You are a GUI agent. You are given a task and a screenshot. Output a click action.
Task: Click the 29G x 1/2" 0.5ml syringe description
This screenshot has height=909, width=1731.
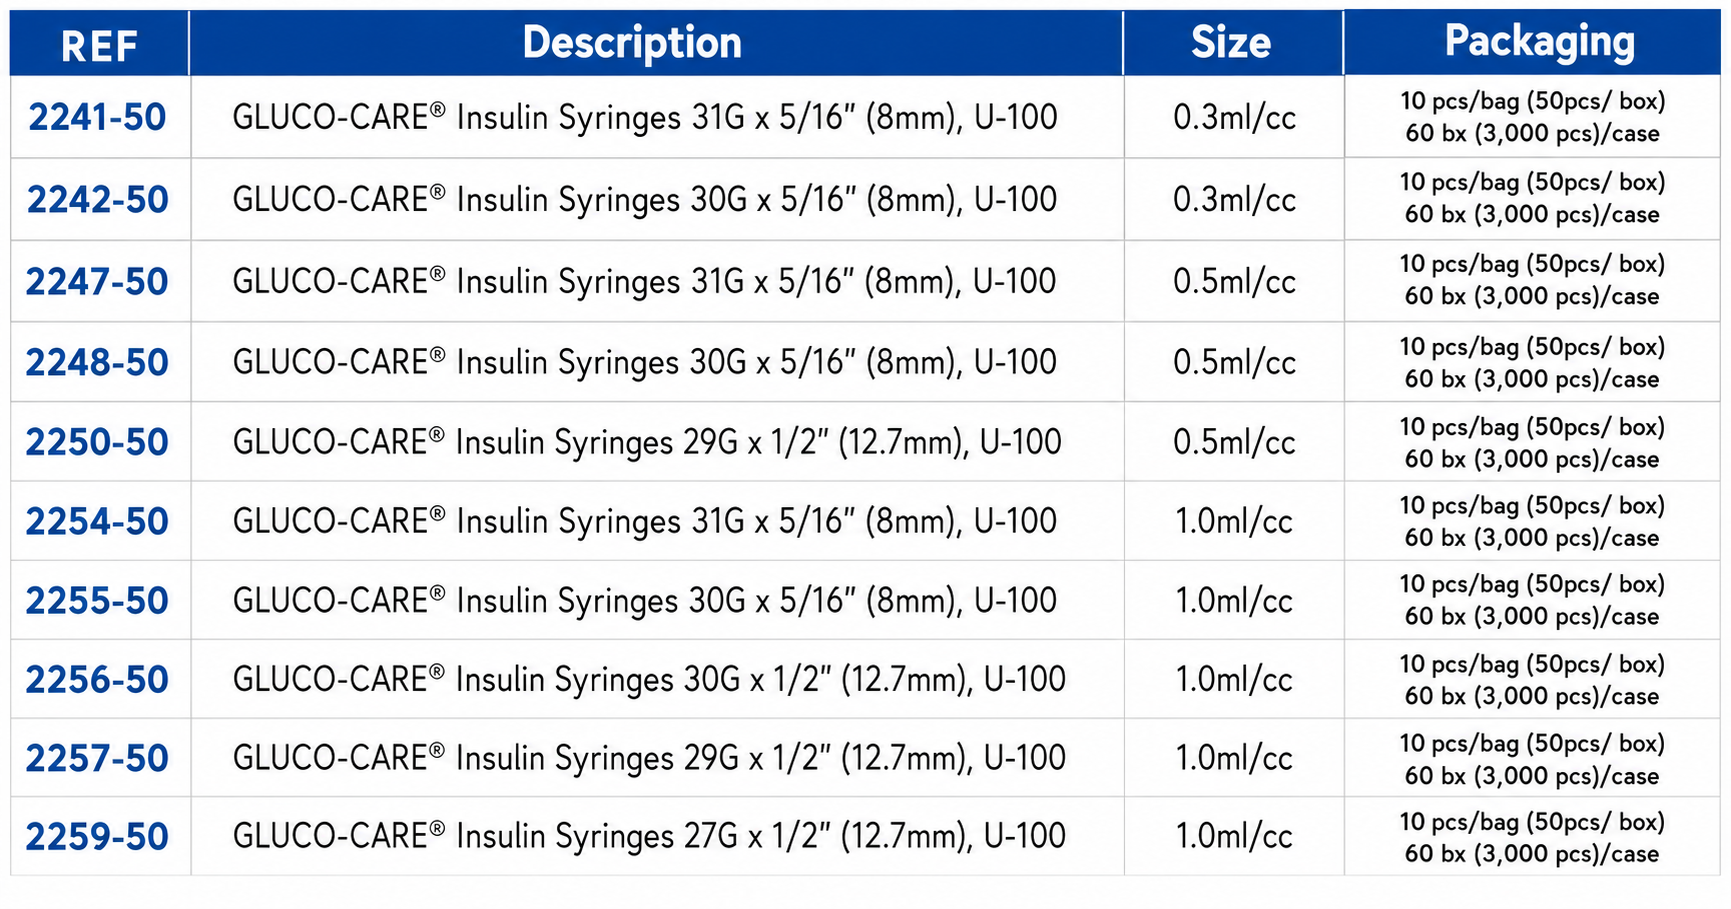[x=647, y=442]
